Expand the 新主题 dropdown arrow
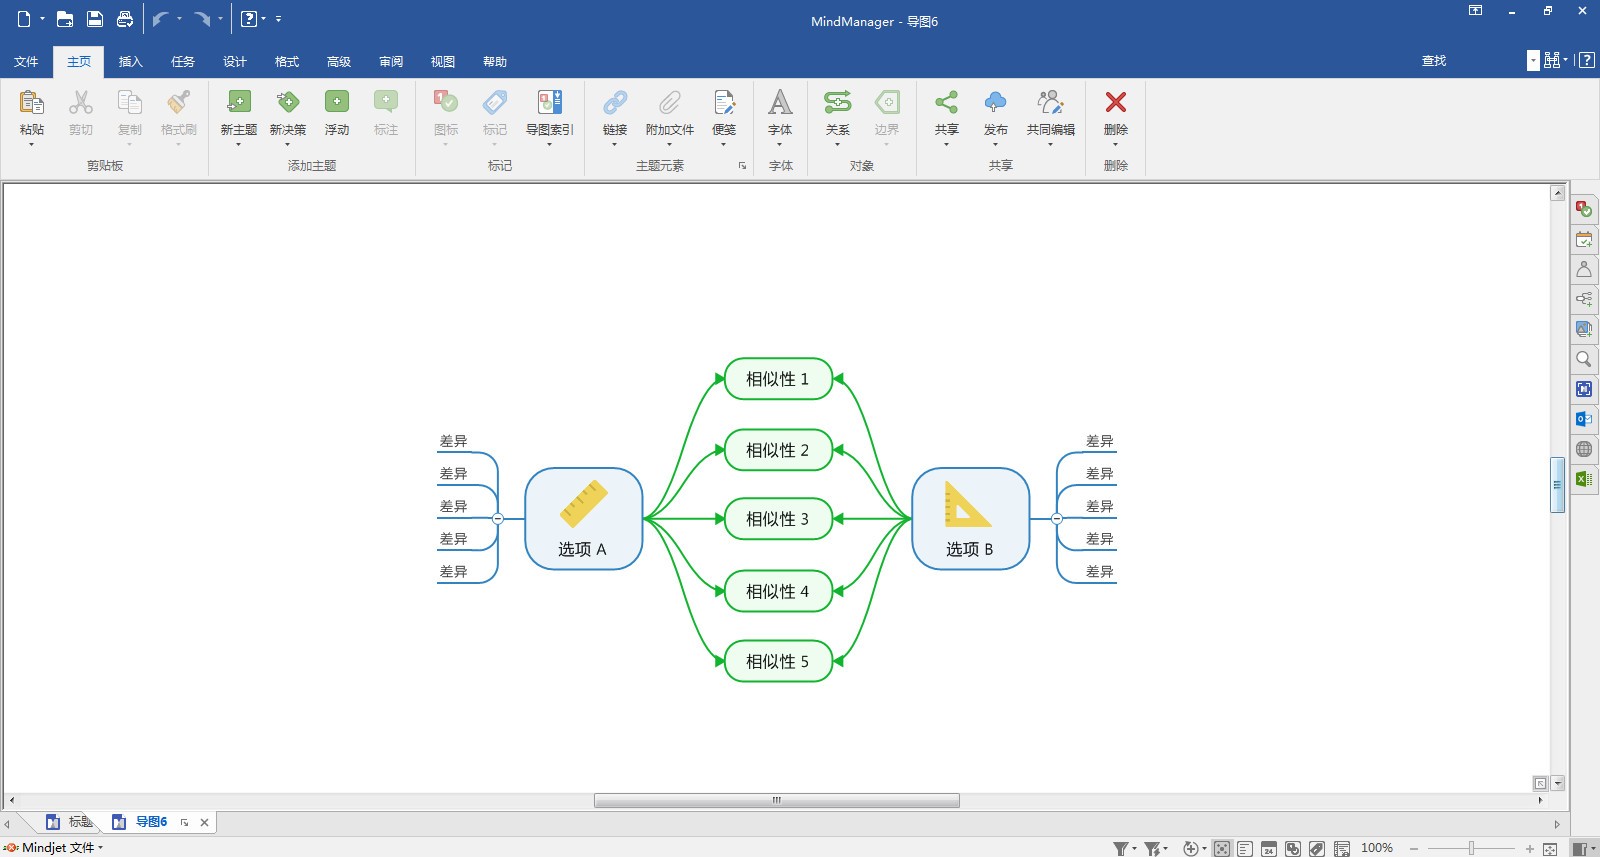The width and height of the screenshot is (1600, 857). [238, 145]
